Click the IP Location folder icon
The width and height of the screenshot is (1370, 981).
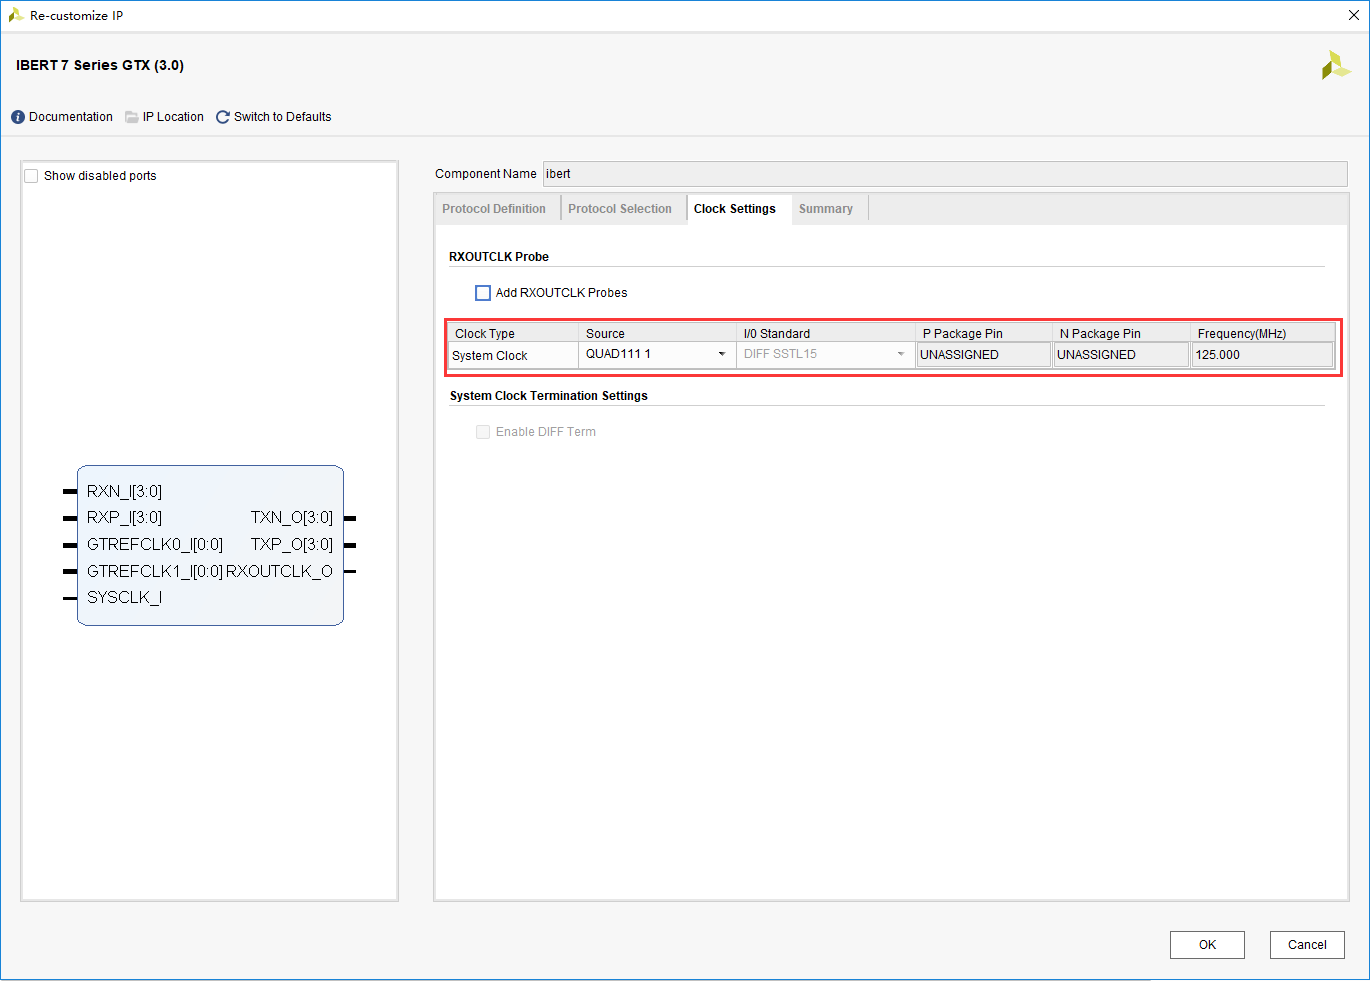(x=132, y=117)
